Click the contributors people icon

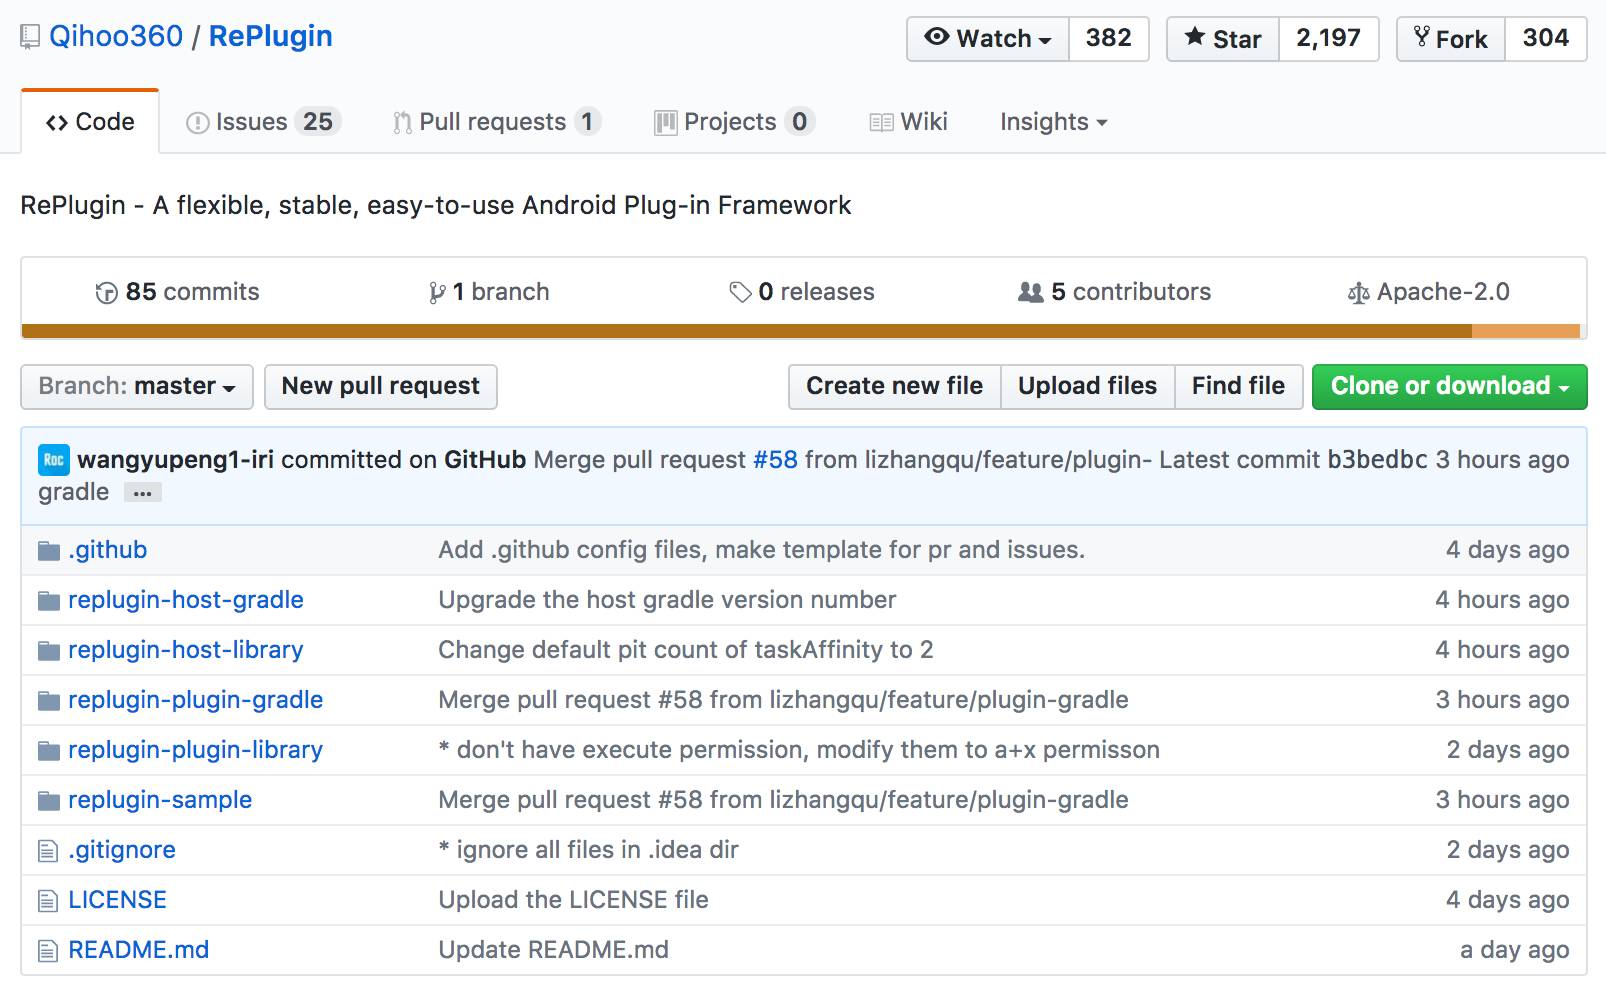point(1030,293)
